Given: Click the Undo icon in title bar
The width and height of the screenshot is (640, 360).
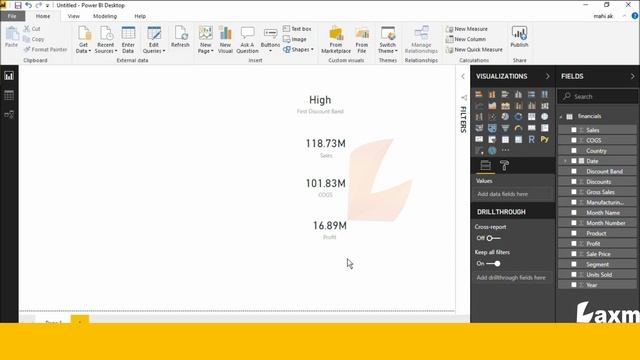Looking at the screenshot, I should coord(28,5).
